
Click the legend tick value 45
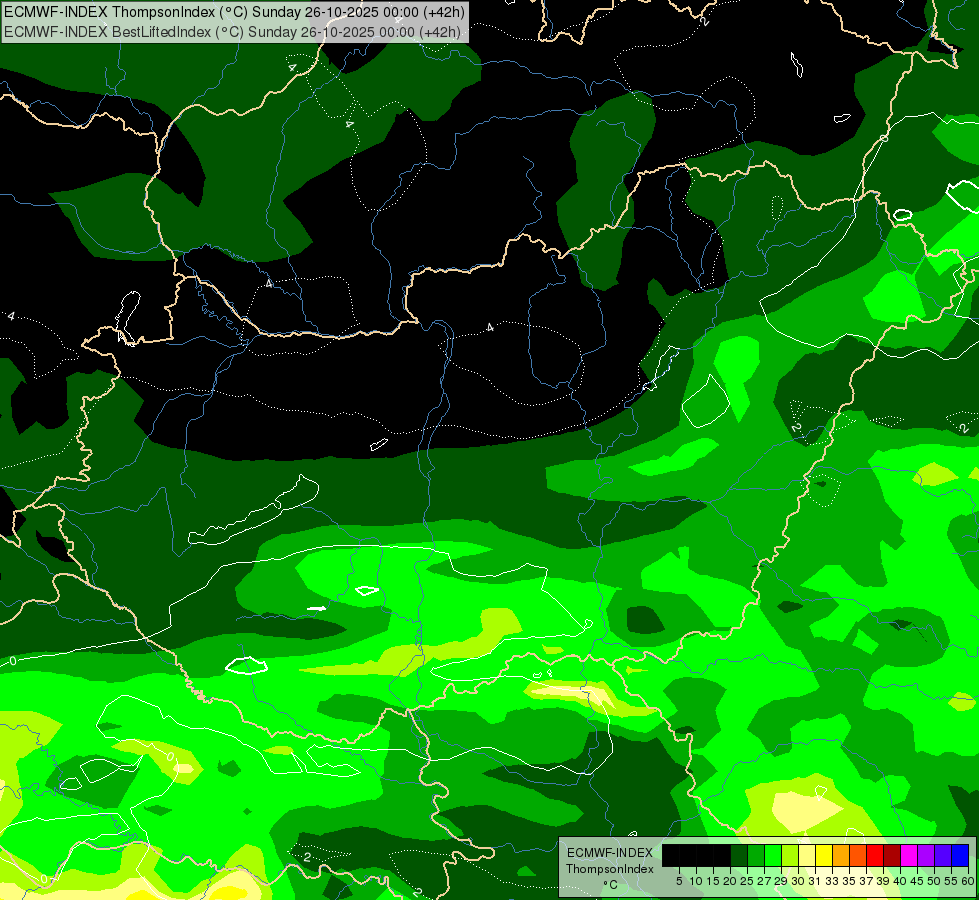click(x=917, y=881)
